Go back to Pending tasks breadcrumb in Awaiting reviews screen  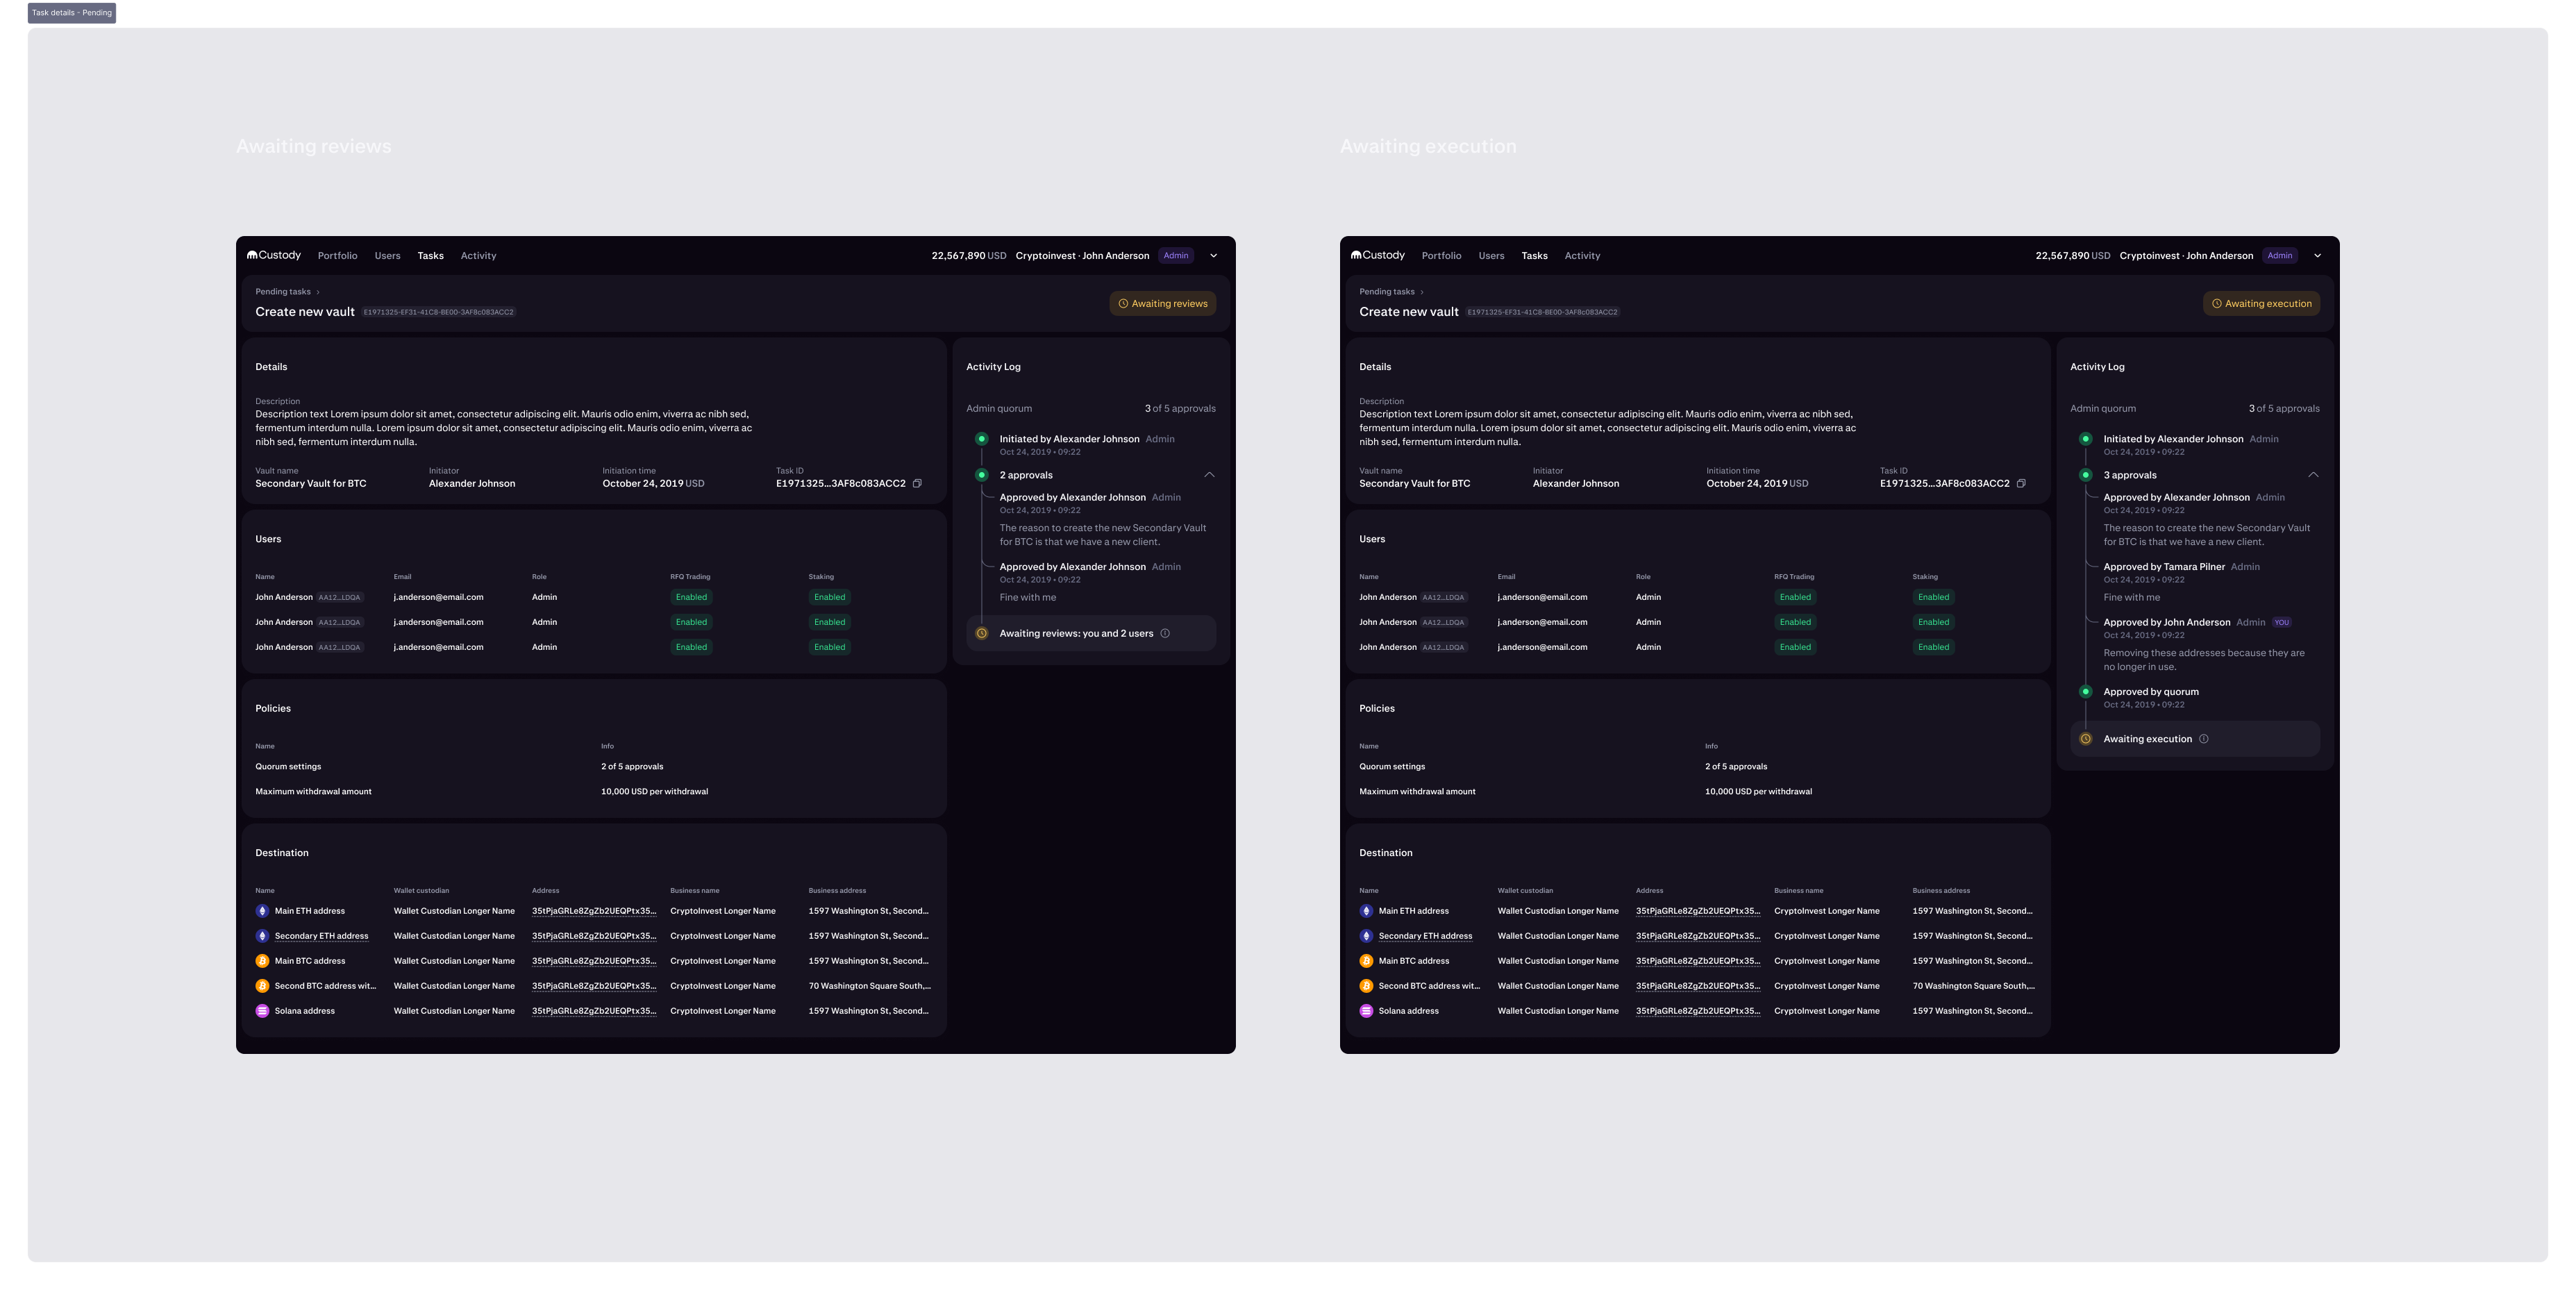[283, 292]
